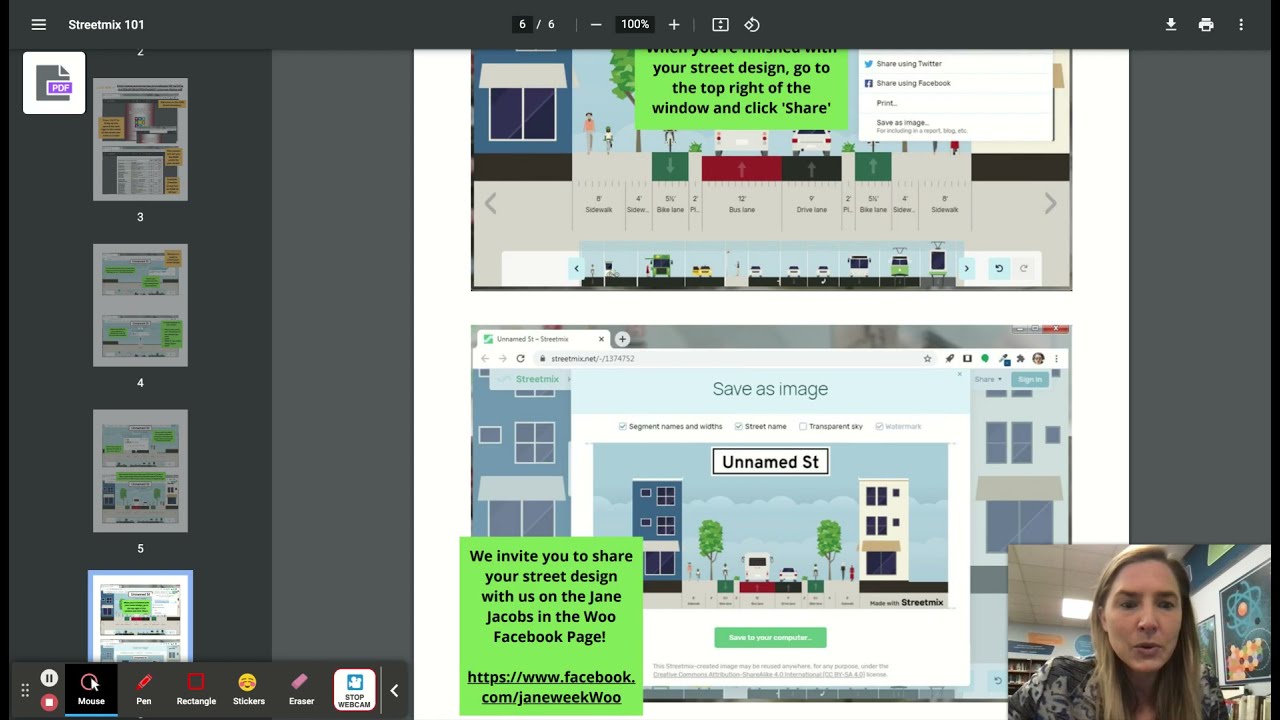Click the fit to page icon
This screenshot has width=1280, height=720.
[x=720, y=24]
